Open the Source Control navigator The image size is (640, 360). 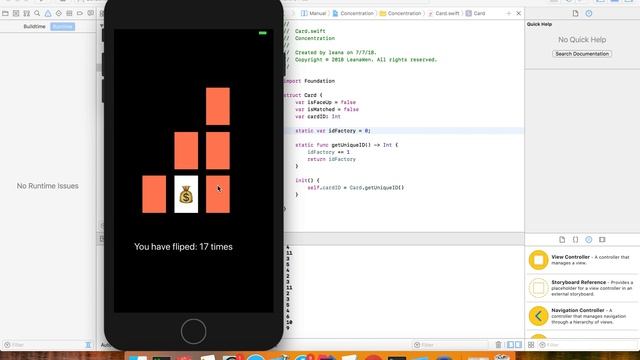pos(16,13)
